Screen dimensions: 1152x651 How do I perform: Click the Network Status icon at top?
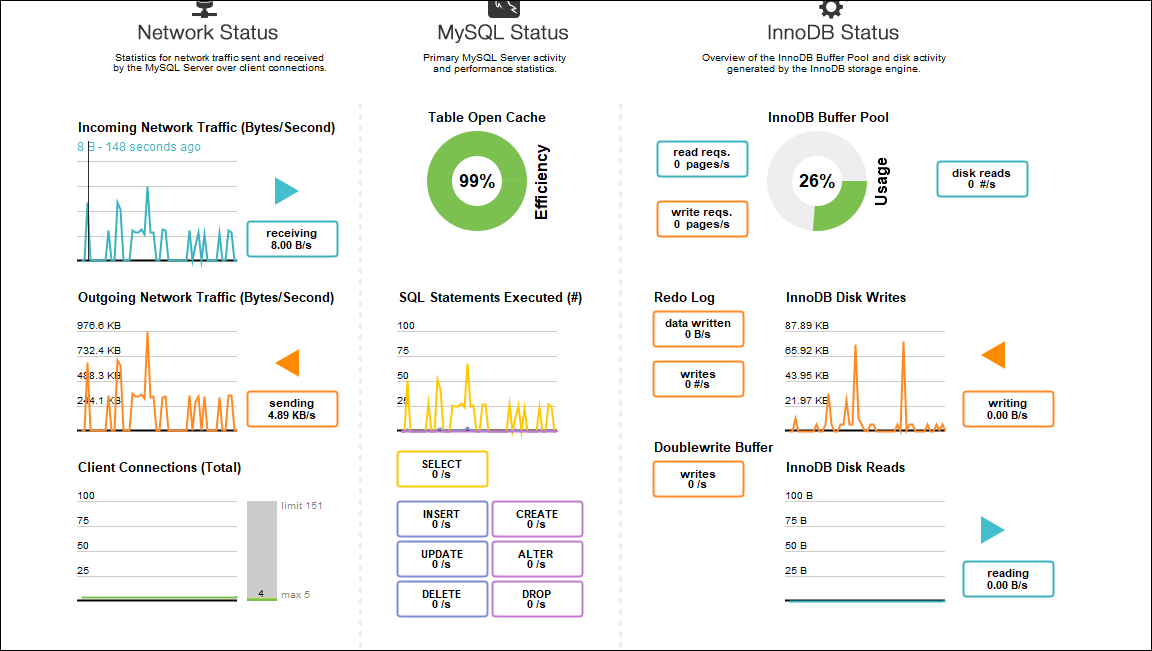[x=207, y=8]
